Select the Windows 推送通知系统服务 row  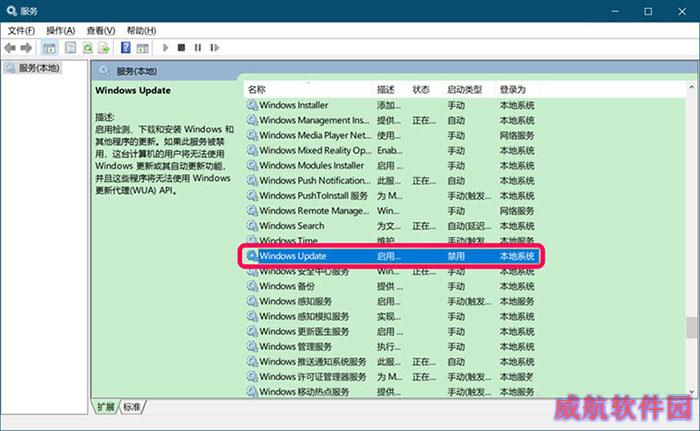[x=391, y=361]
